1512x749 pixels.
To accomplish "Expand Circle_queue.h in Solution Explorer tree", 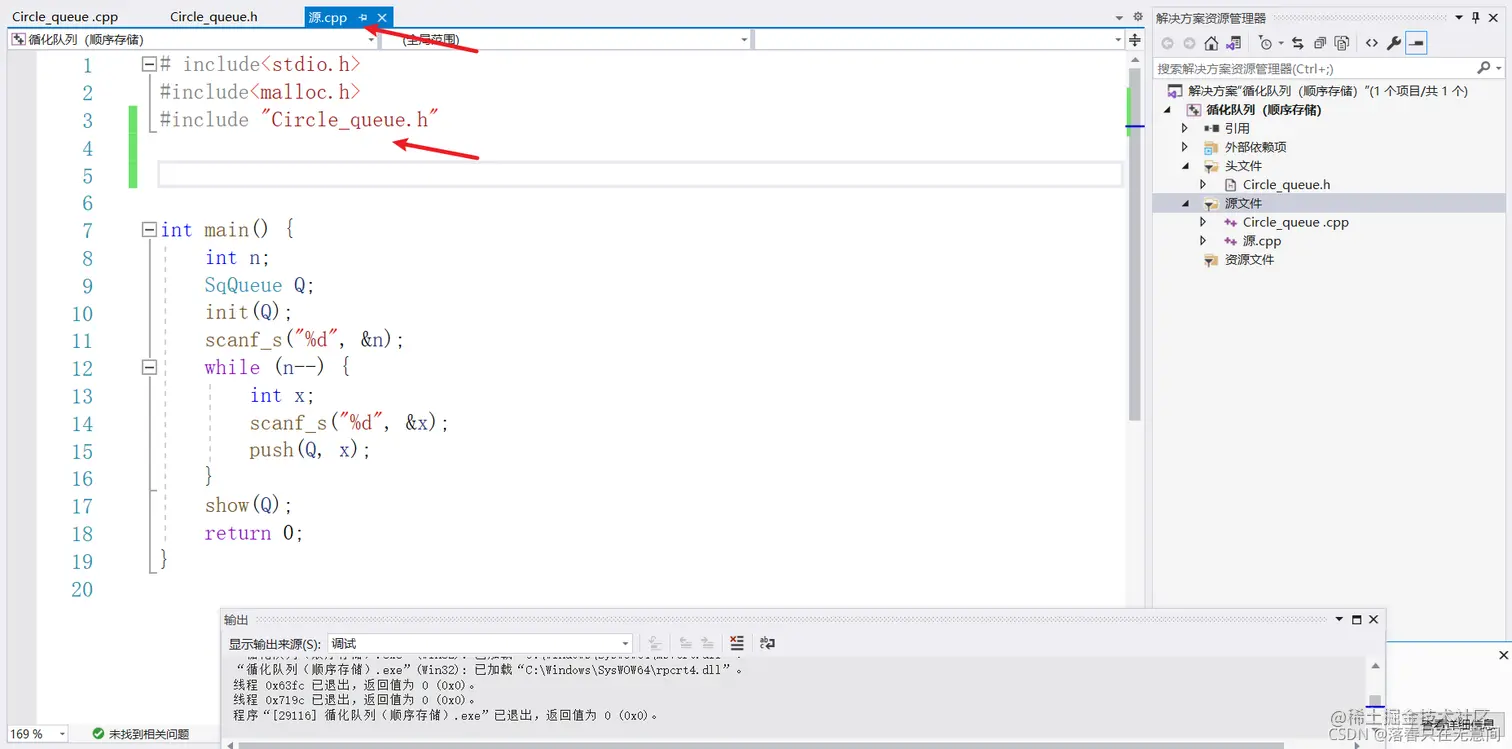I will click(x=1204, y=185).
